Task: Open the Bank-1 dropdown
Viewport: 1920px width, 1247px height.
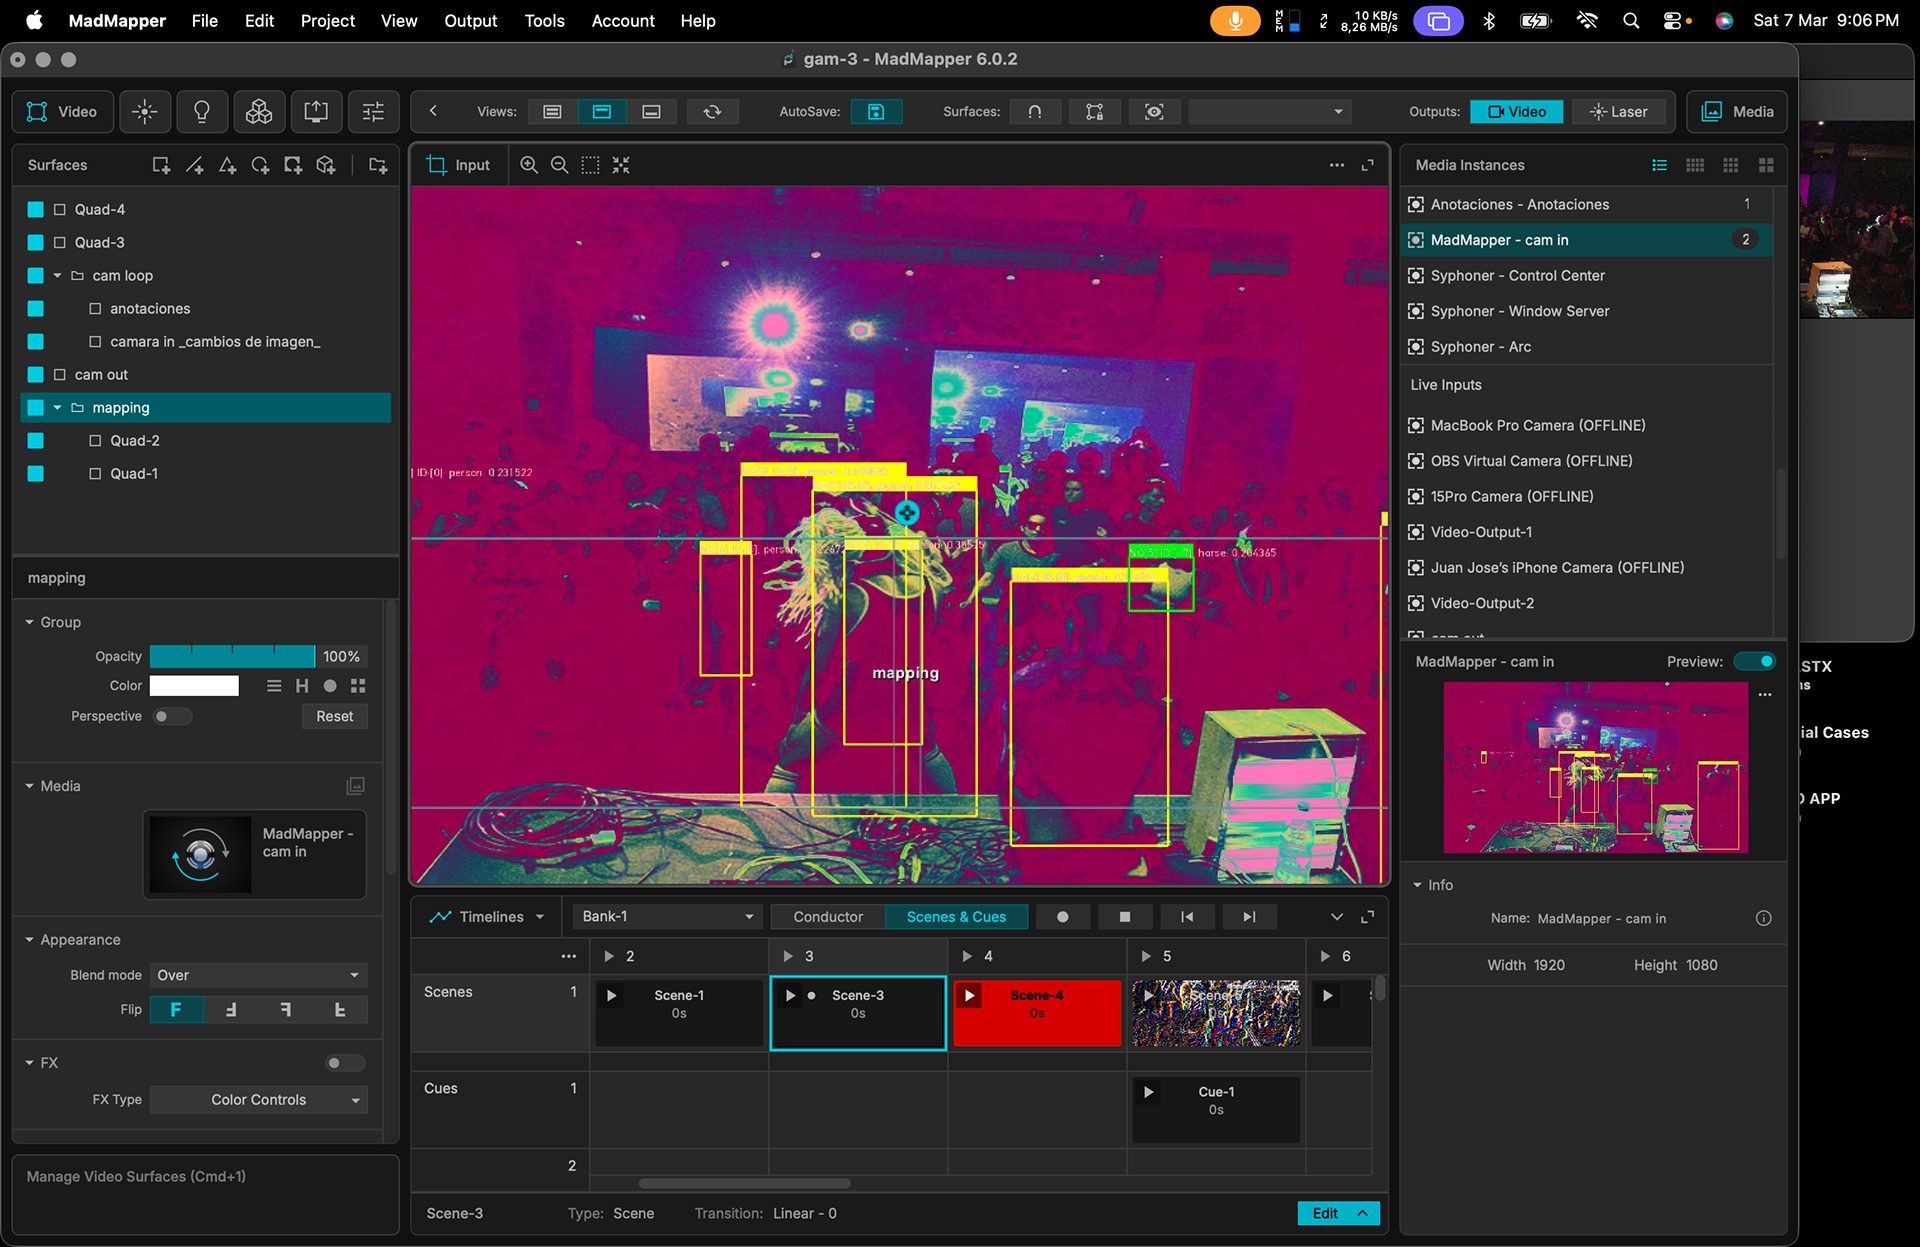Action: pos(666,916)
